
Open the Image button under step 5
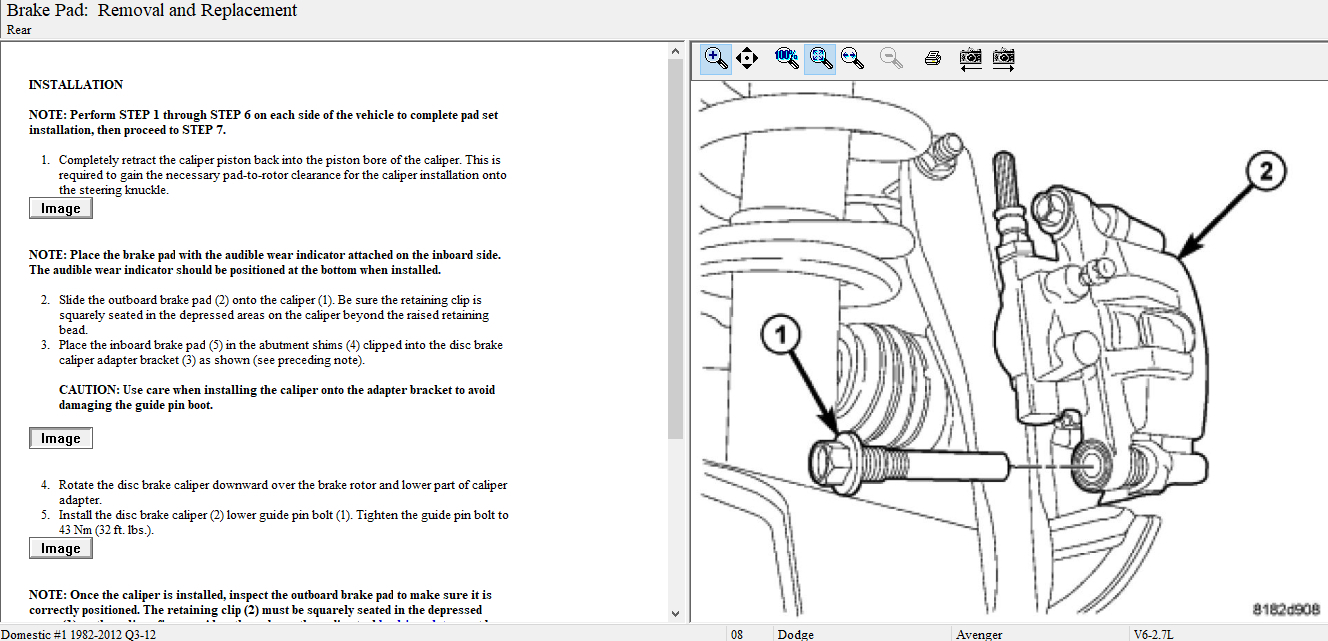tap(61, 548)
